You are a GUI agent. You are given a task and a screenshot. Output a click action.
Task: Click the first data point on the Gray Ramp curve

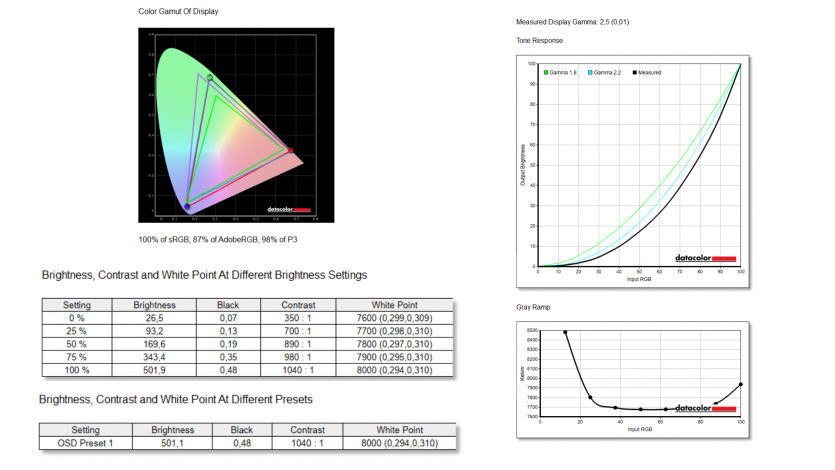point(565,332)
